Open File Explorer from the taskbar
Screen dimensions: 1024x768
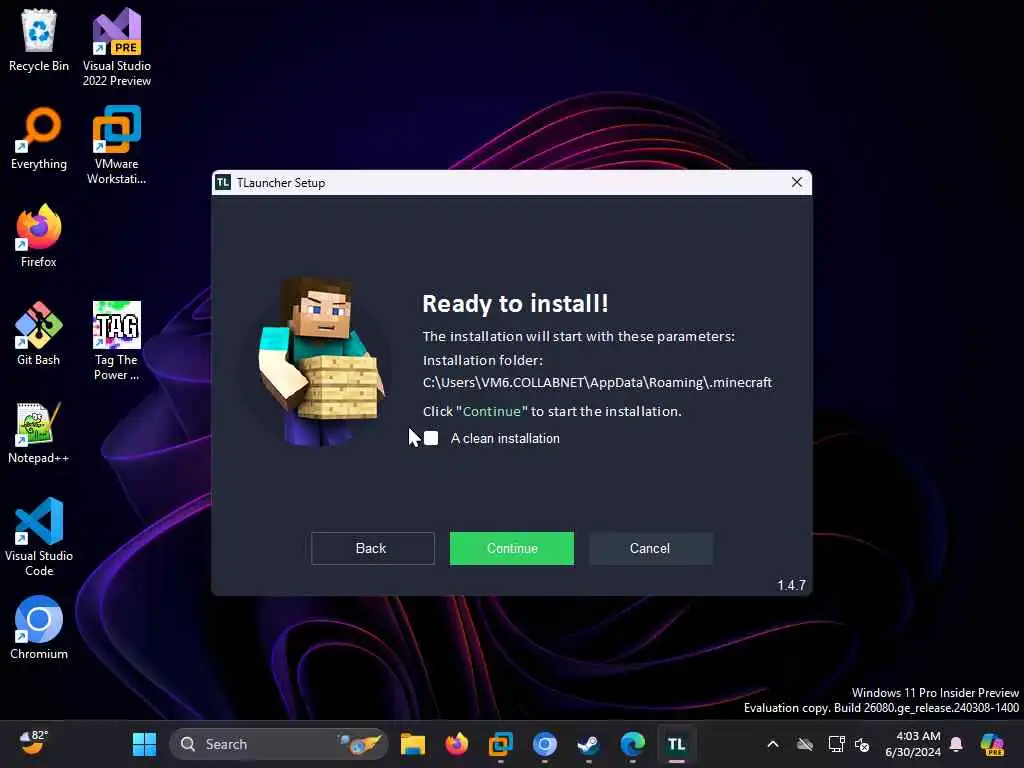click(413, 744)
